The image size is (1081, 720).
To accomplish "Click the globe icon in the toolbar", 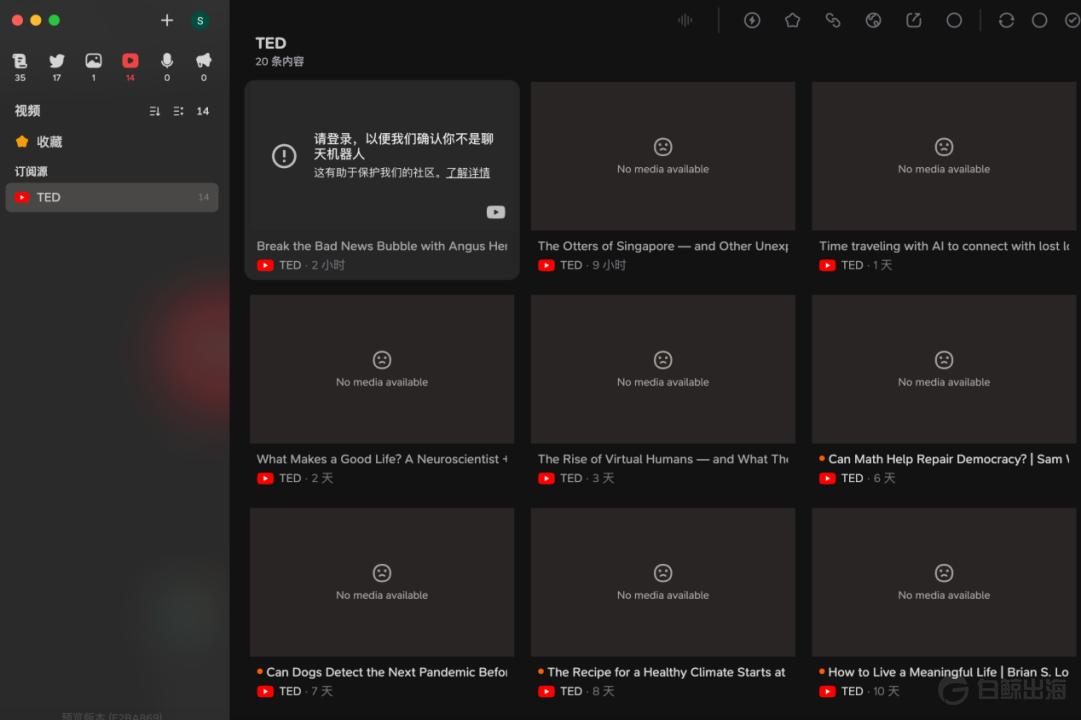I will [x=873, y=20].
